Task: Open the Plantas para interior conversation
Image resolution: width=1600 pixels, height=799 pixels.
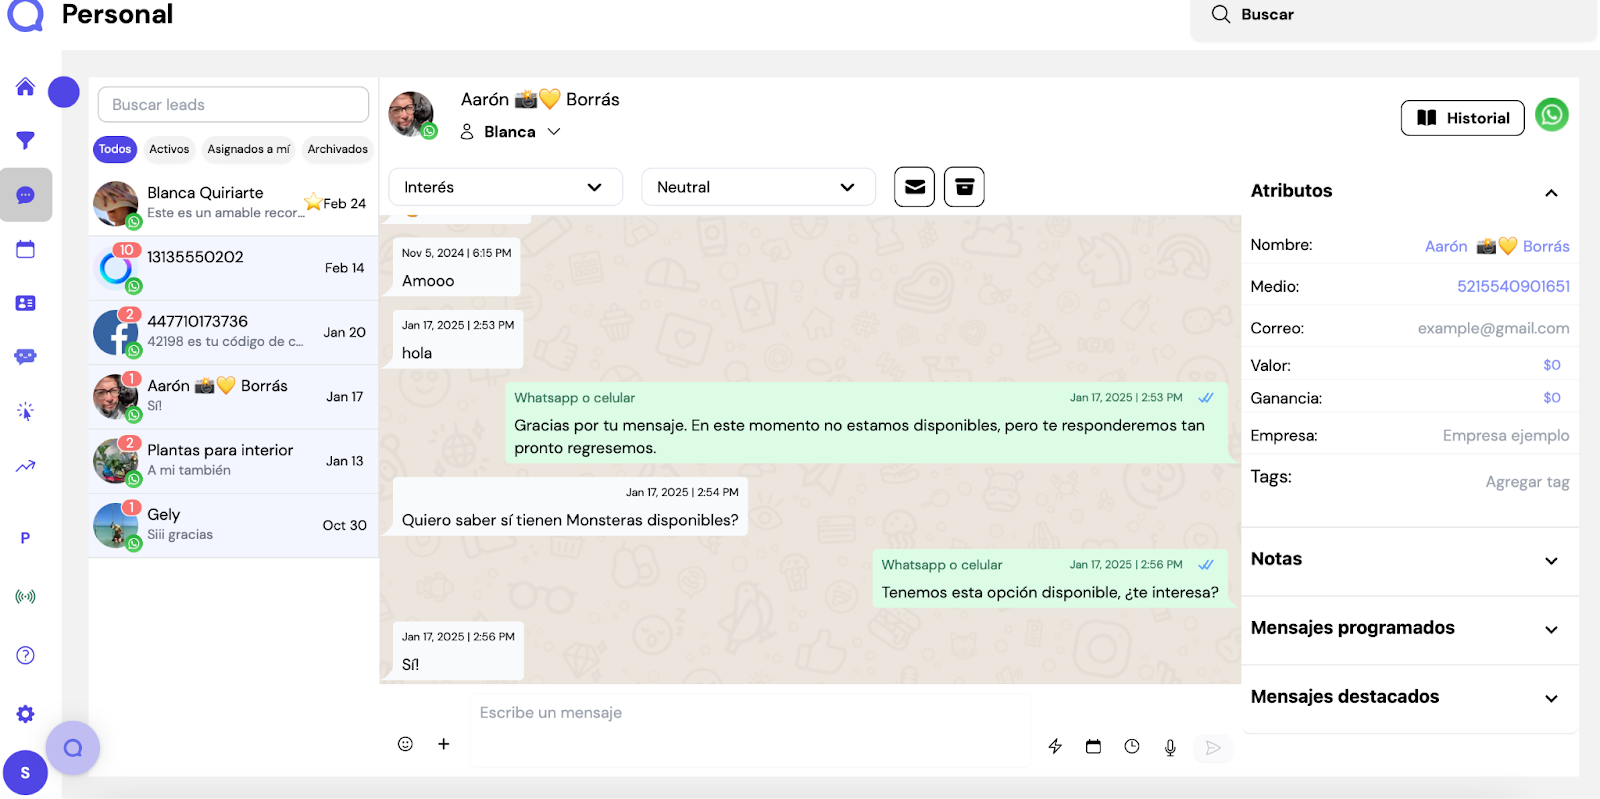Action: click(x=233, y=461)
